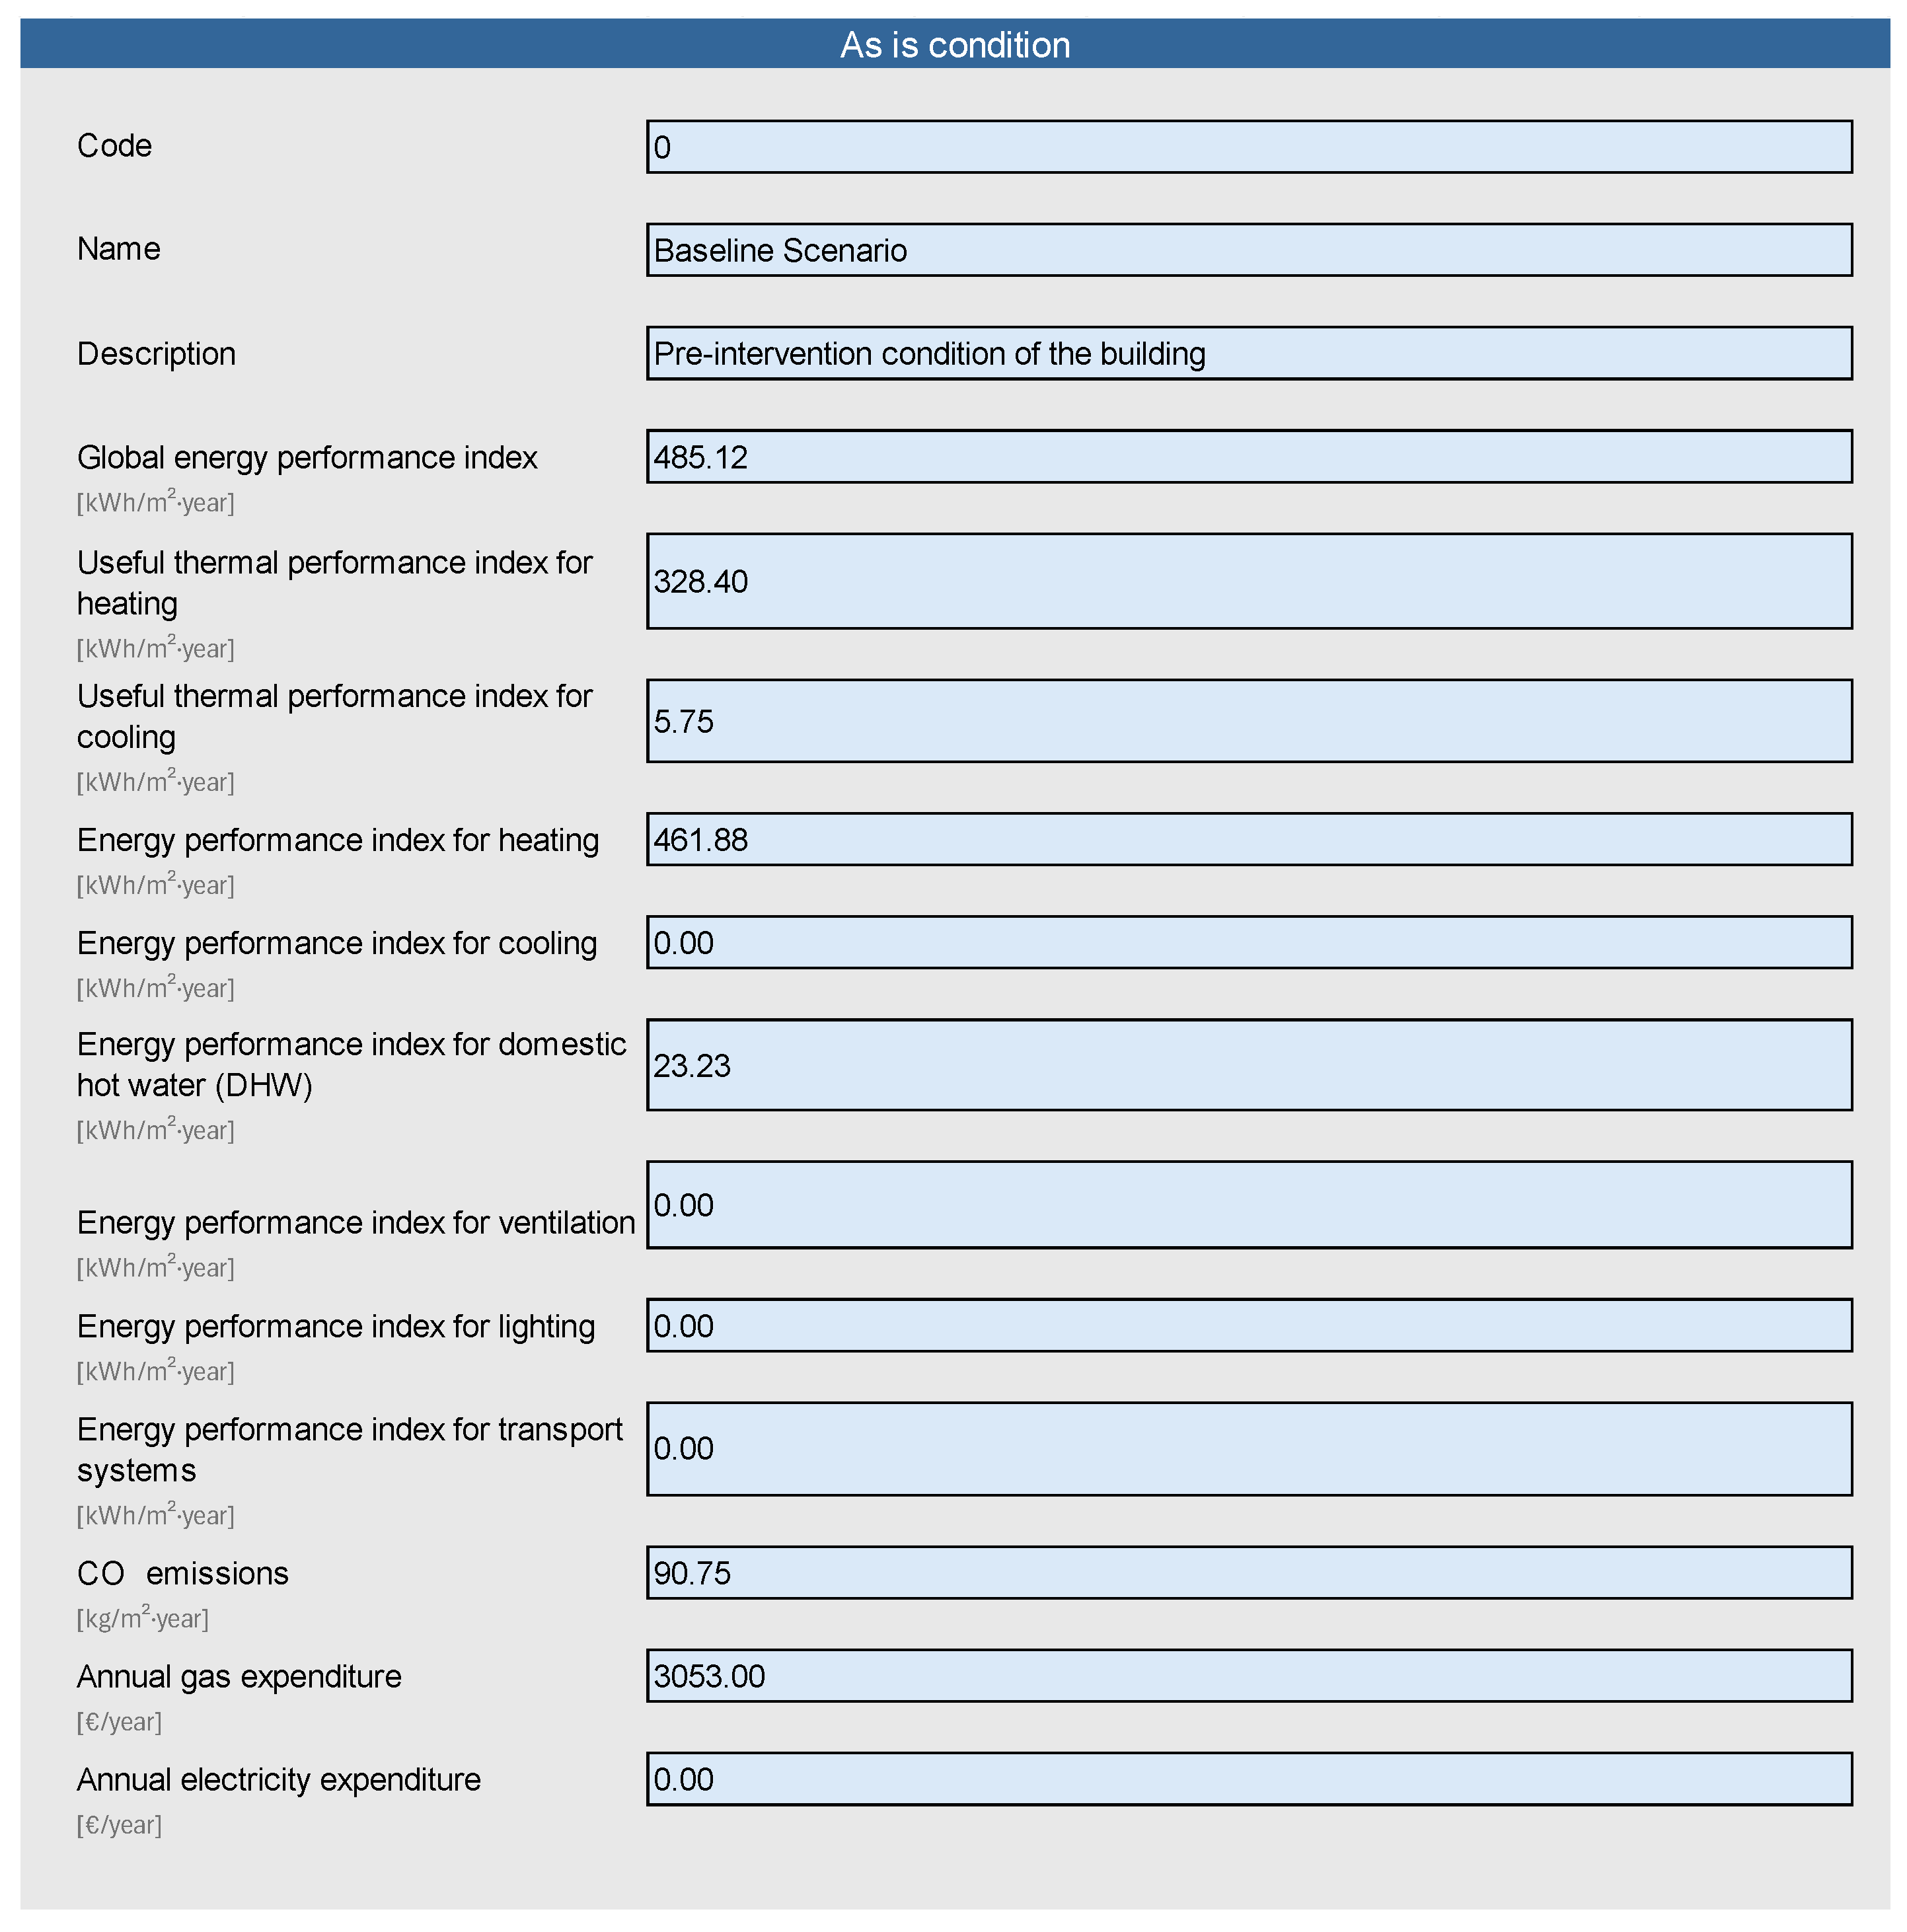Click the As is condition header bar
This screenshot has width=1907, height=1932.
(954, 45)
